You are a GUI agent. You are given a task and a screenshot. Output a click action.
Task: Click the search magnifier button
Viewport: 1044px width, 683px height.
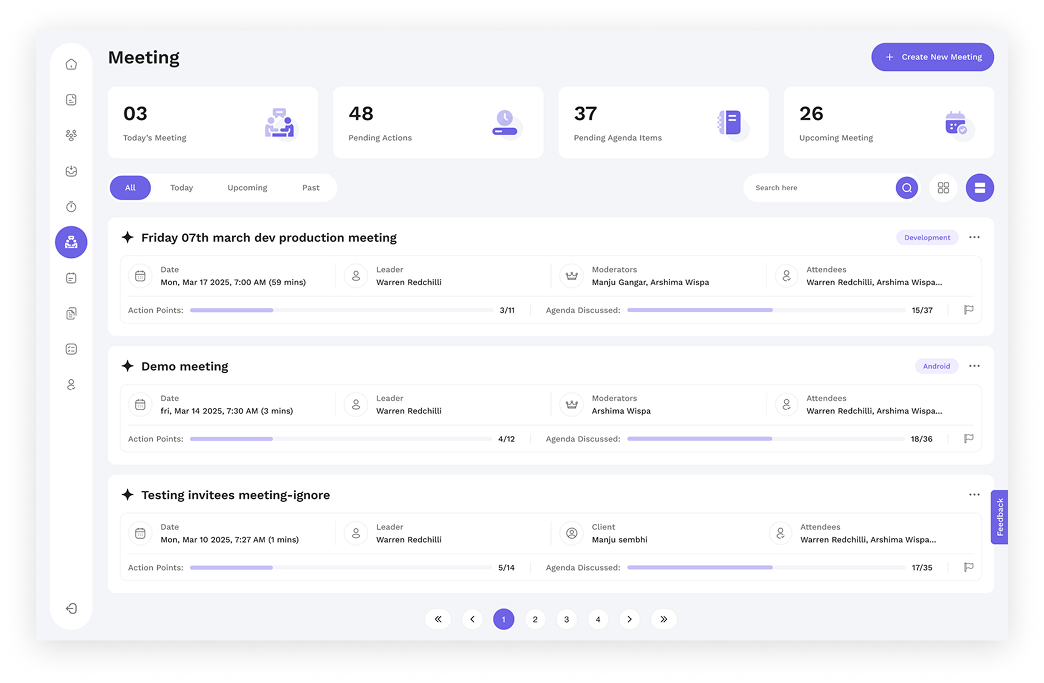tap(906, 188)
